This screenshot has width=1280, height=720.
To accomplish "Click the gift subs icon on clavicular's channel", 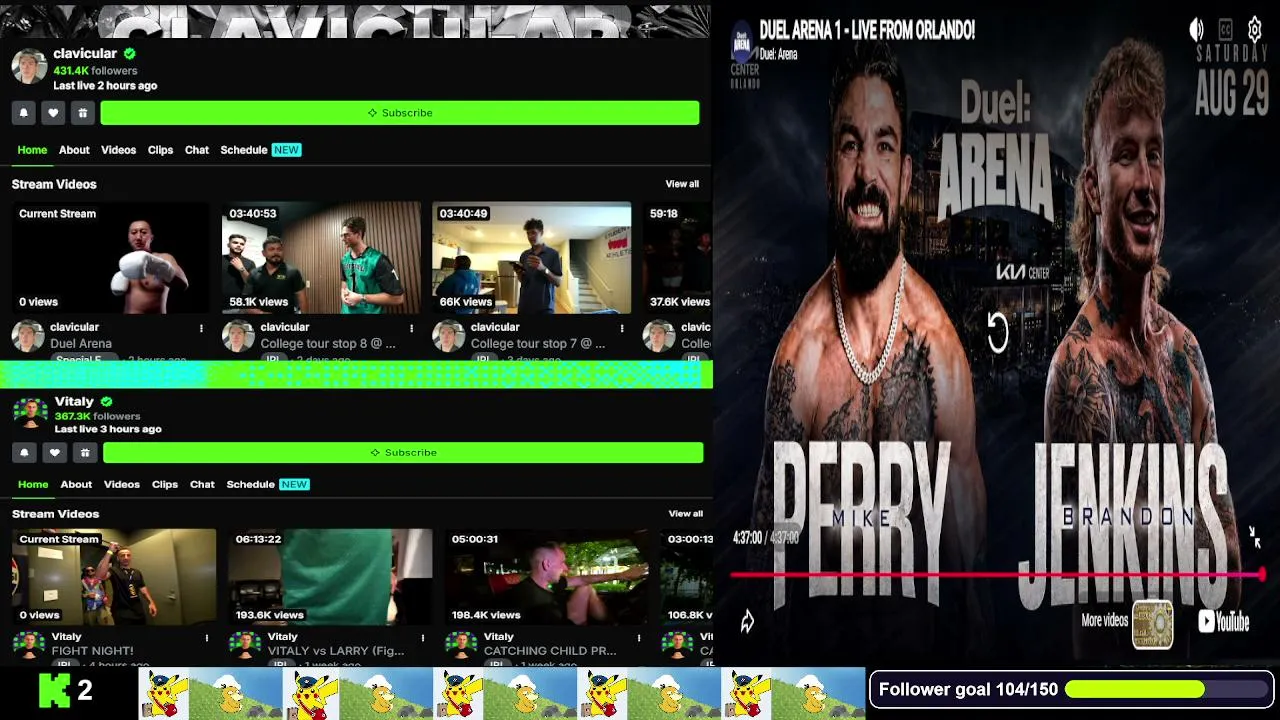I will [x=83, y=113].
